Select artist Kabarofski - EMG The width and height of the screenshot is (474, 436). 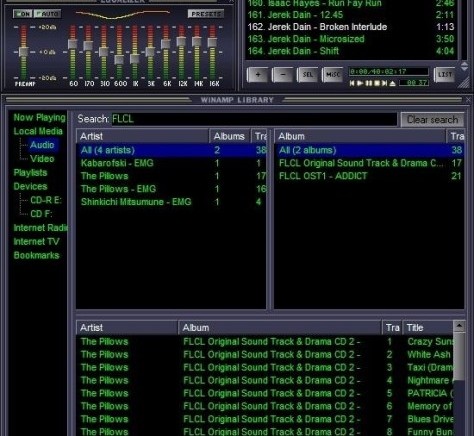click(171, 163)
